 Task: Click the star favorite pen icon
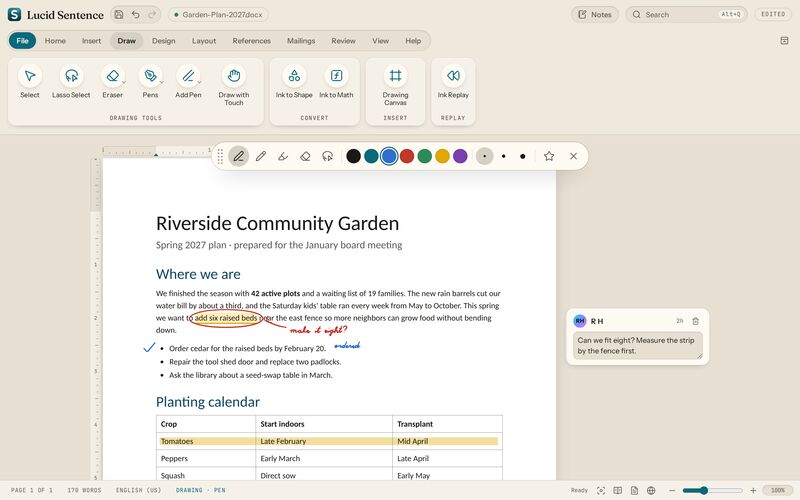549,156
